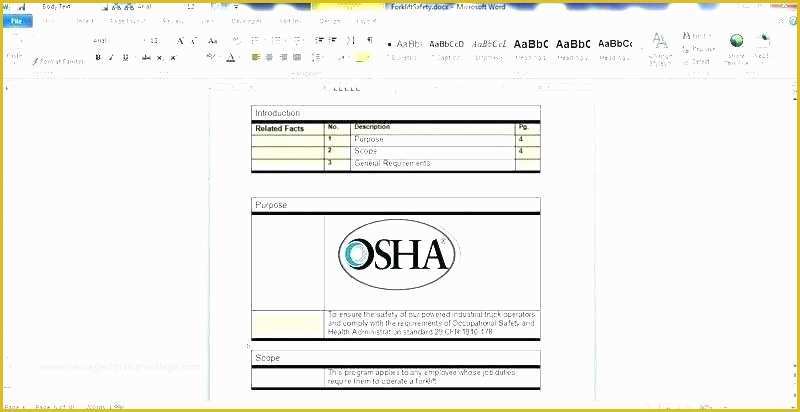Apply the Emphasis style
The image size is (800, 412).
[x=489, y=50]
